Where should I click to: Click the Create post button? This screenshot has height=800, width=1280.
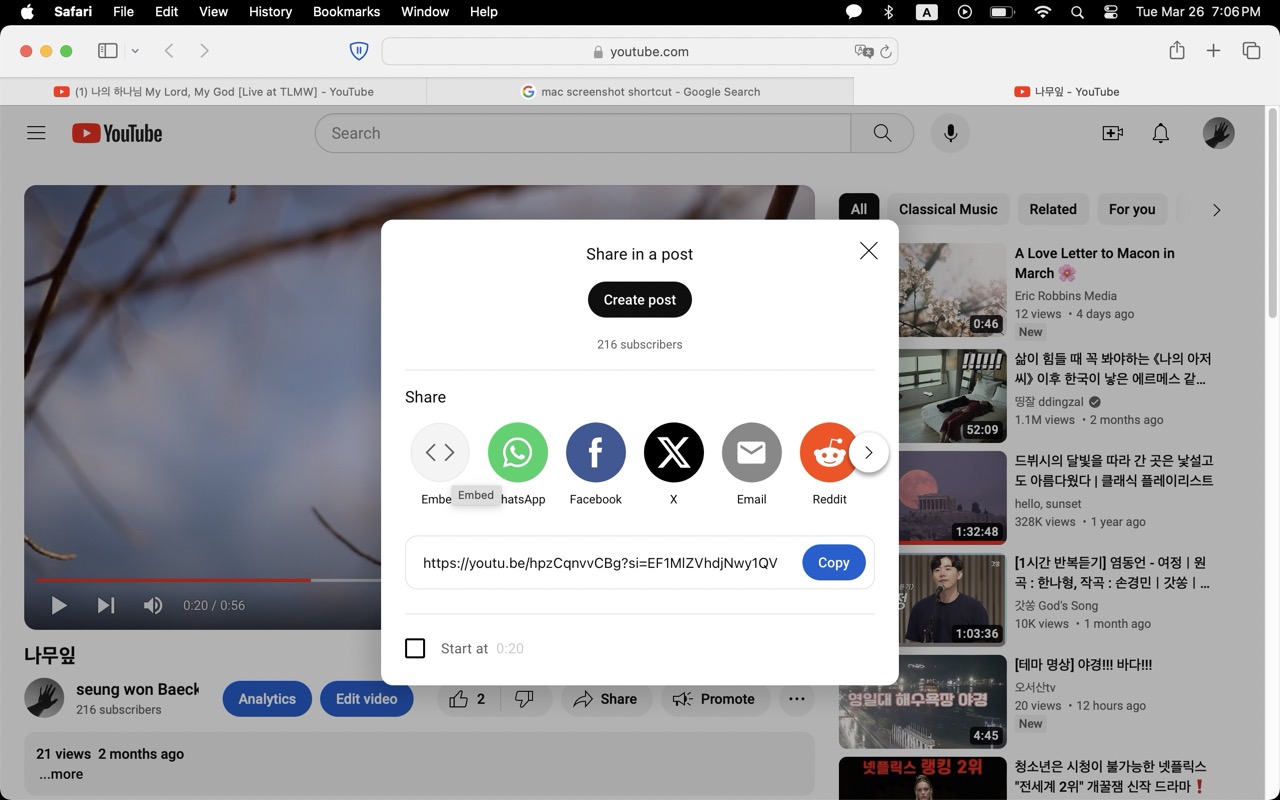click(639, 300)
